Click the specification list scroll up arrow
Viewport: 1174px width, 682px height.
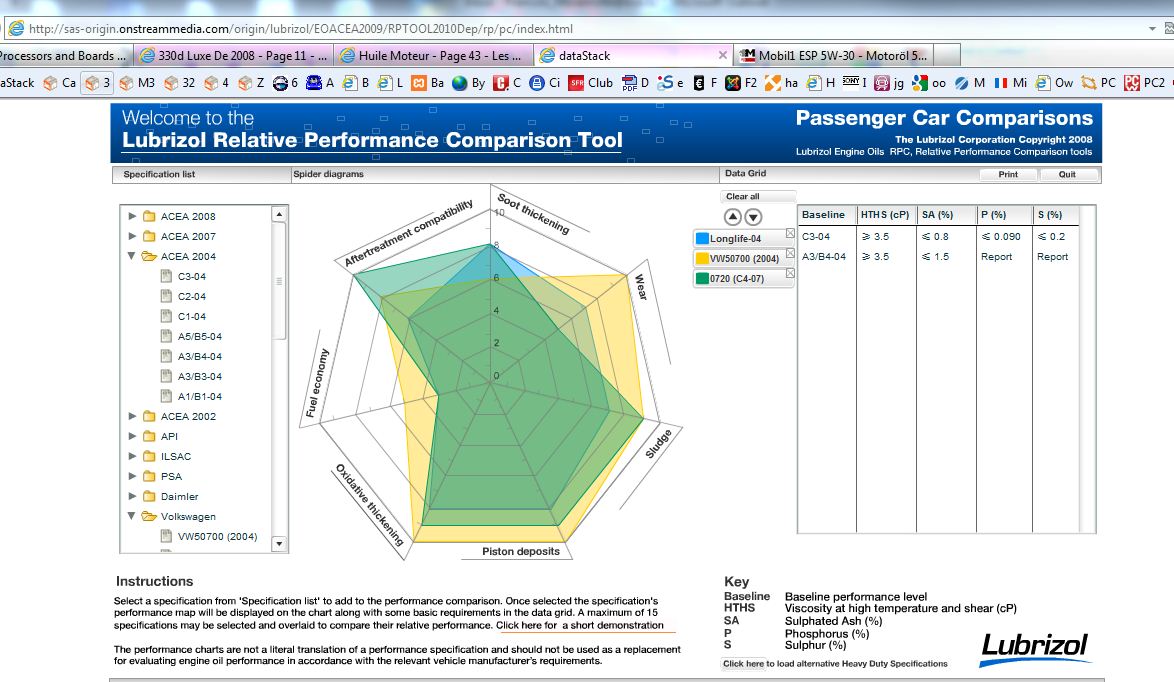[279, 214]
